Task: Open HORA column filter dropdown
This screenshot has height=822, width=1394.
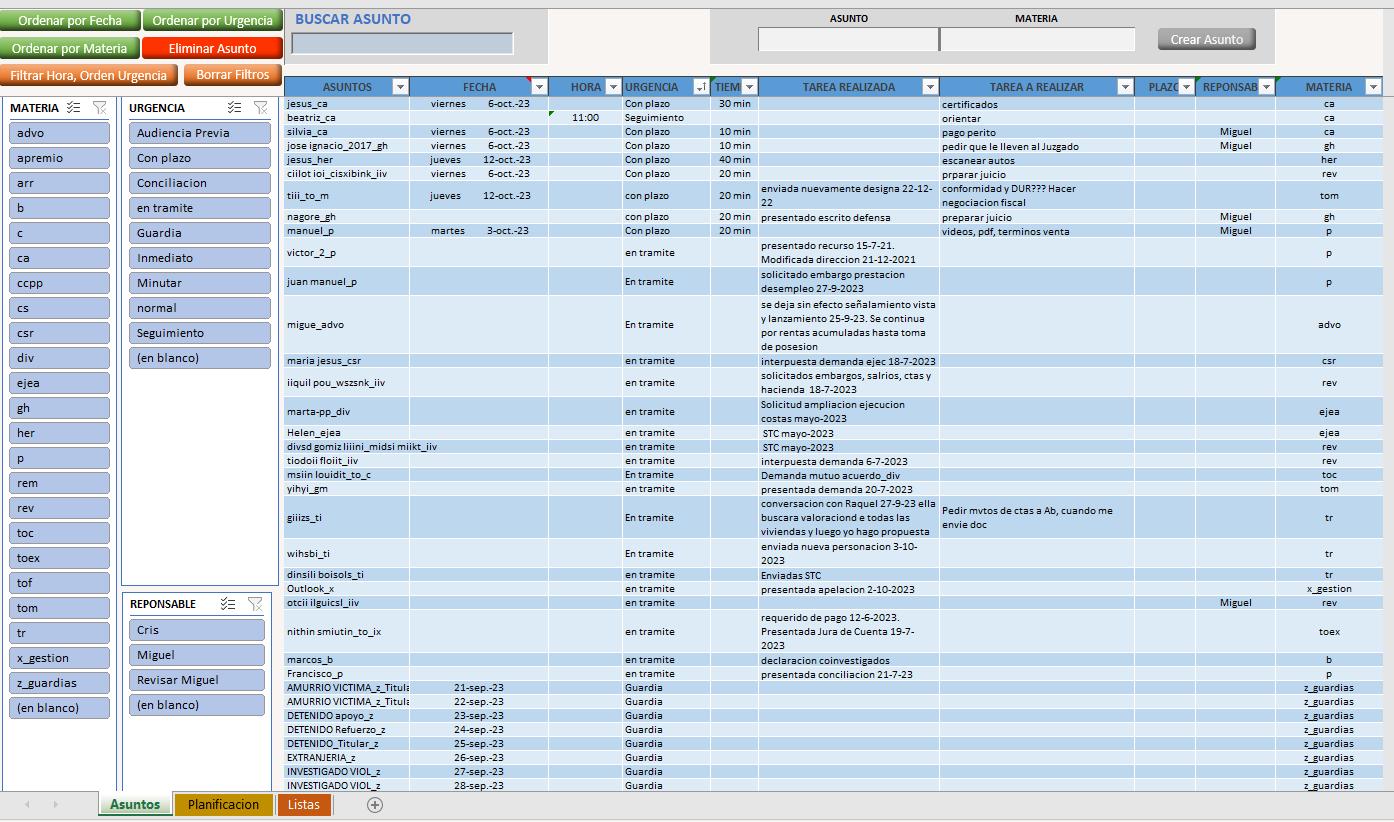Action: [613, 87]
